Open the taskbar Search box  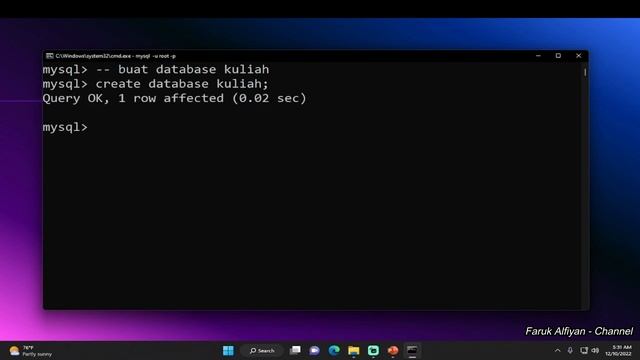pyautogui.click(x=262, y=351)
